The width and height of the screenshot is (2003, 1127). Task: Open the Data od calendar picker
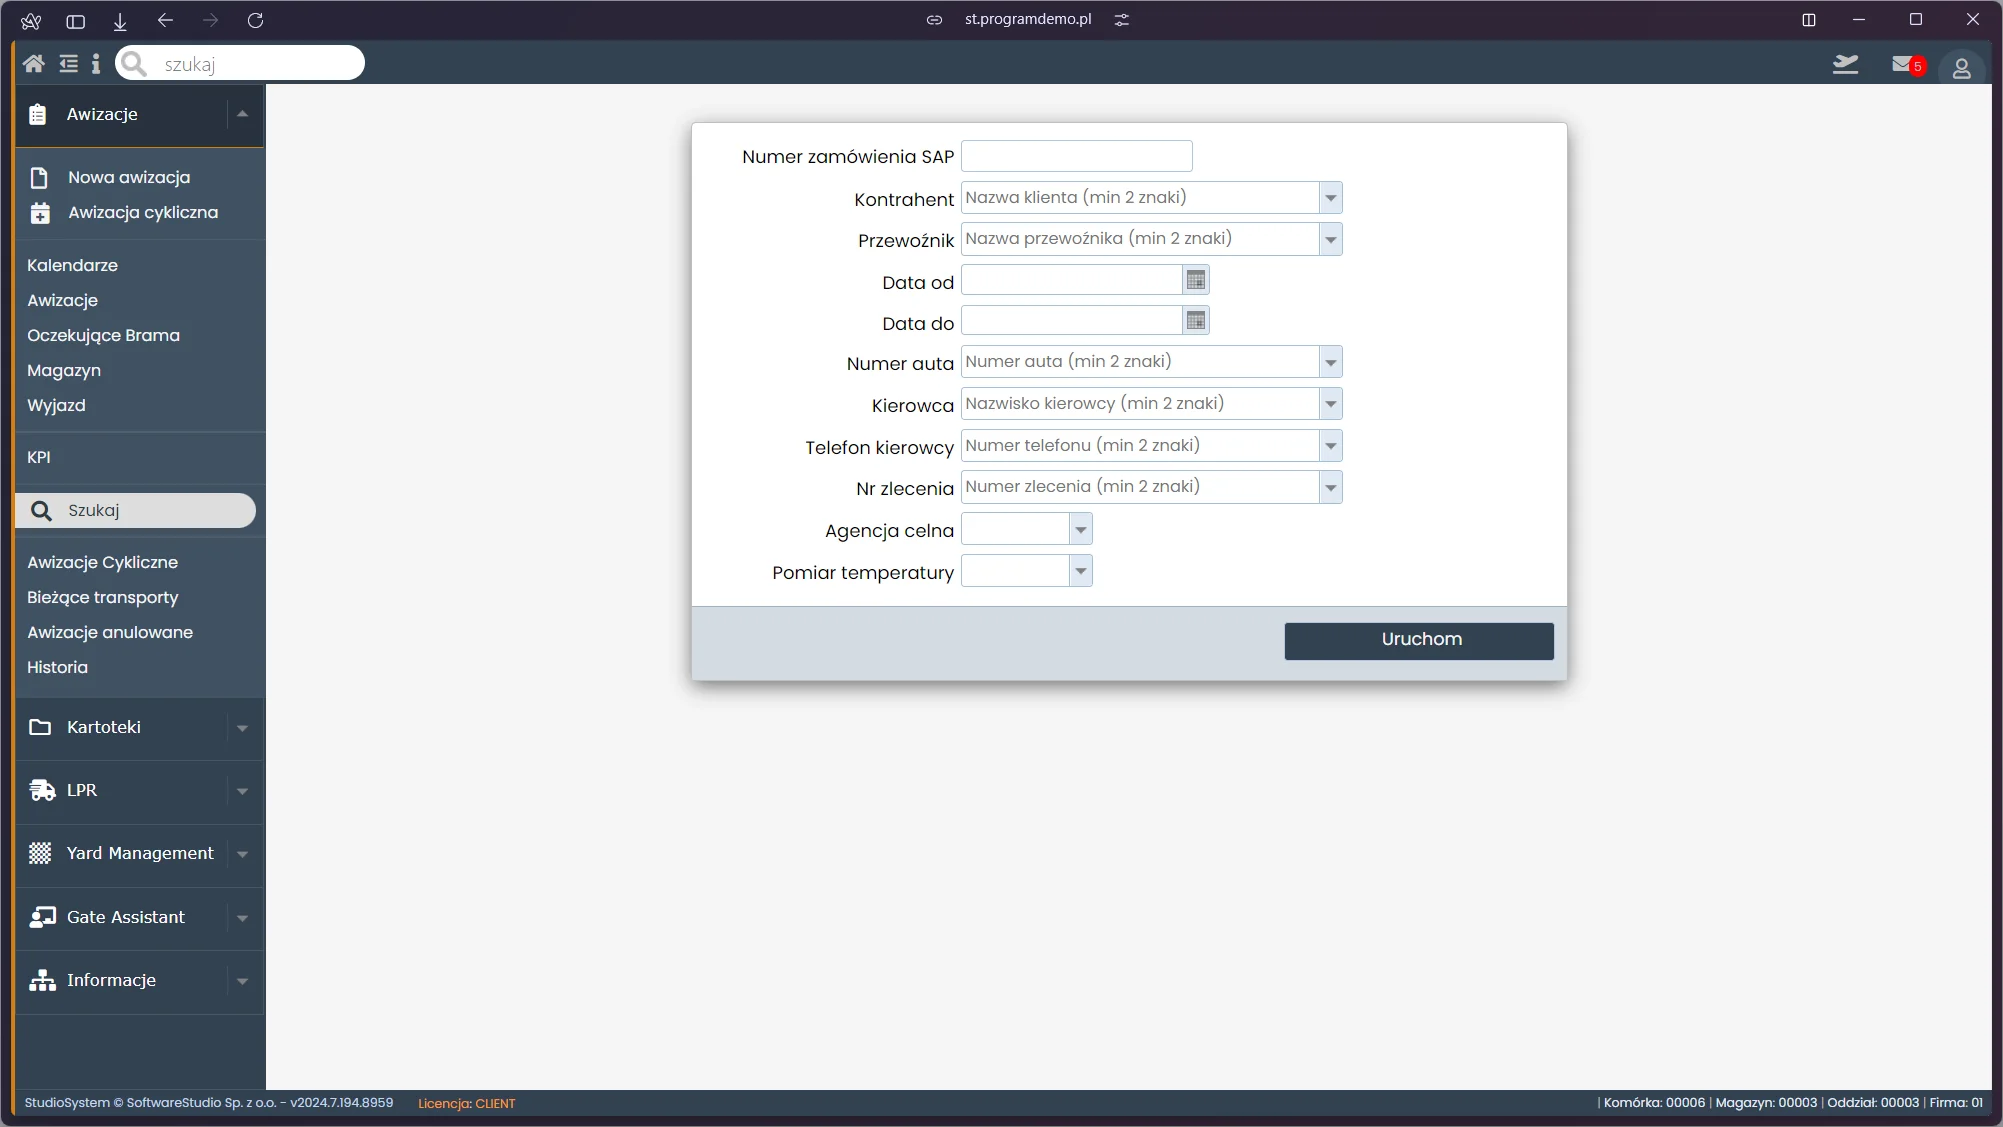[1195, 280]
